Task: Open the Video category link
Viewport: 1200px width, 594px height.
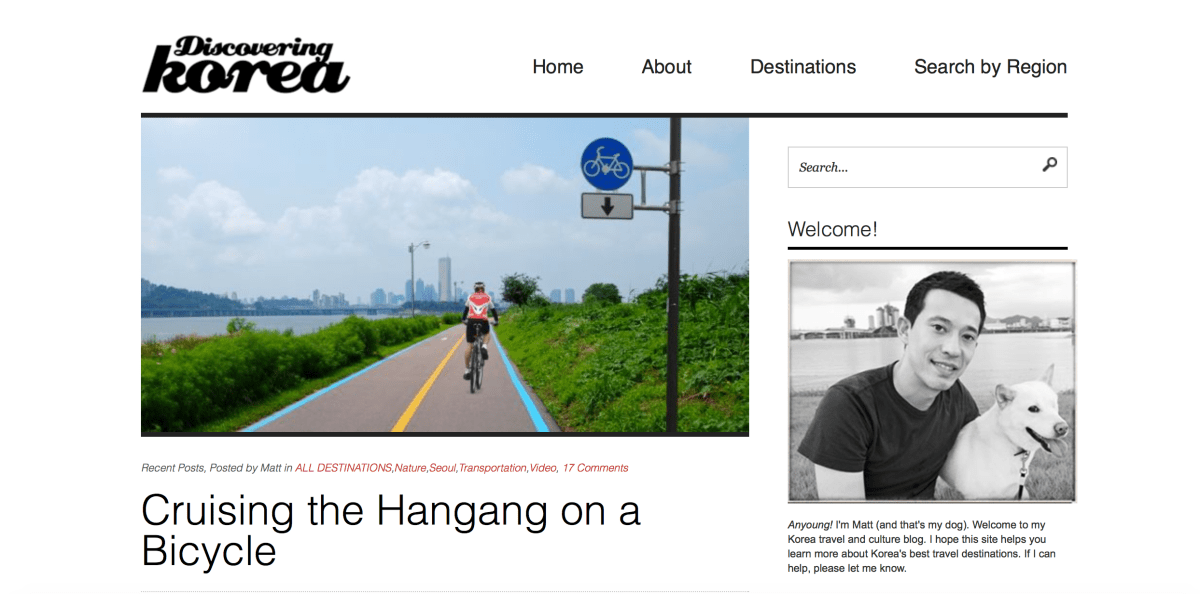Action: 543,467
